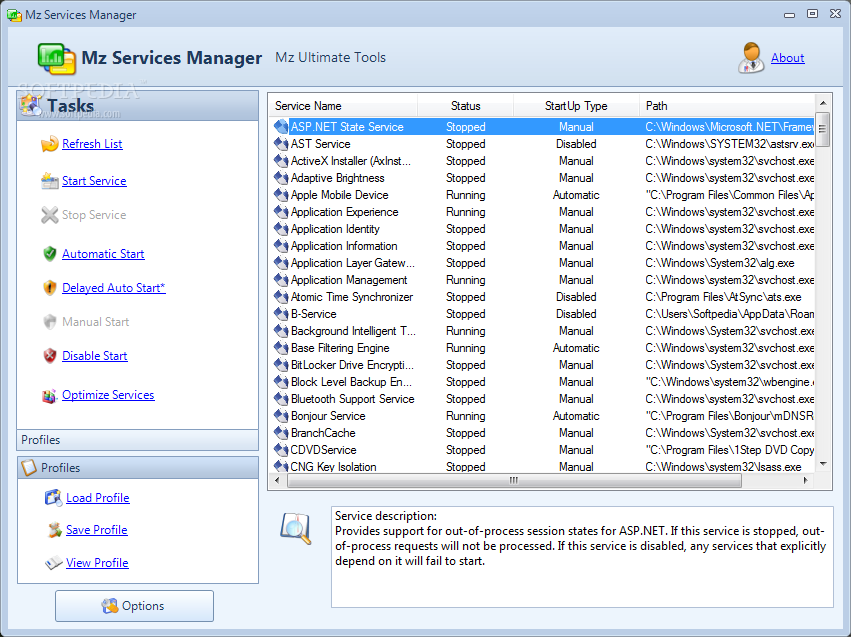Viewport: 851px width, 637px height.
Task: Select the Application Experience row
Action: pos(543,212)
